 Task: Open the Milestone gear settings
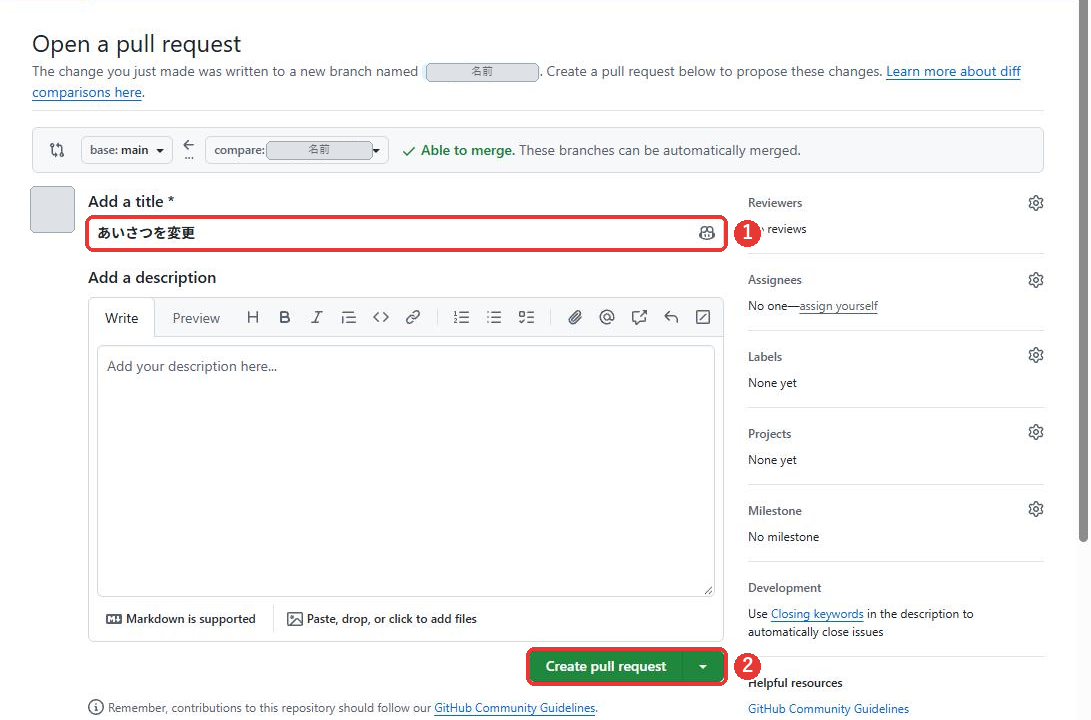(1035, 509)
